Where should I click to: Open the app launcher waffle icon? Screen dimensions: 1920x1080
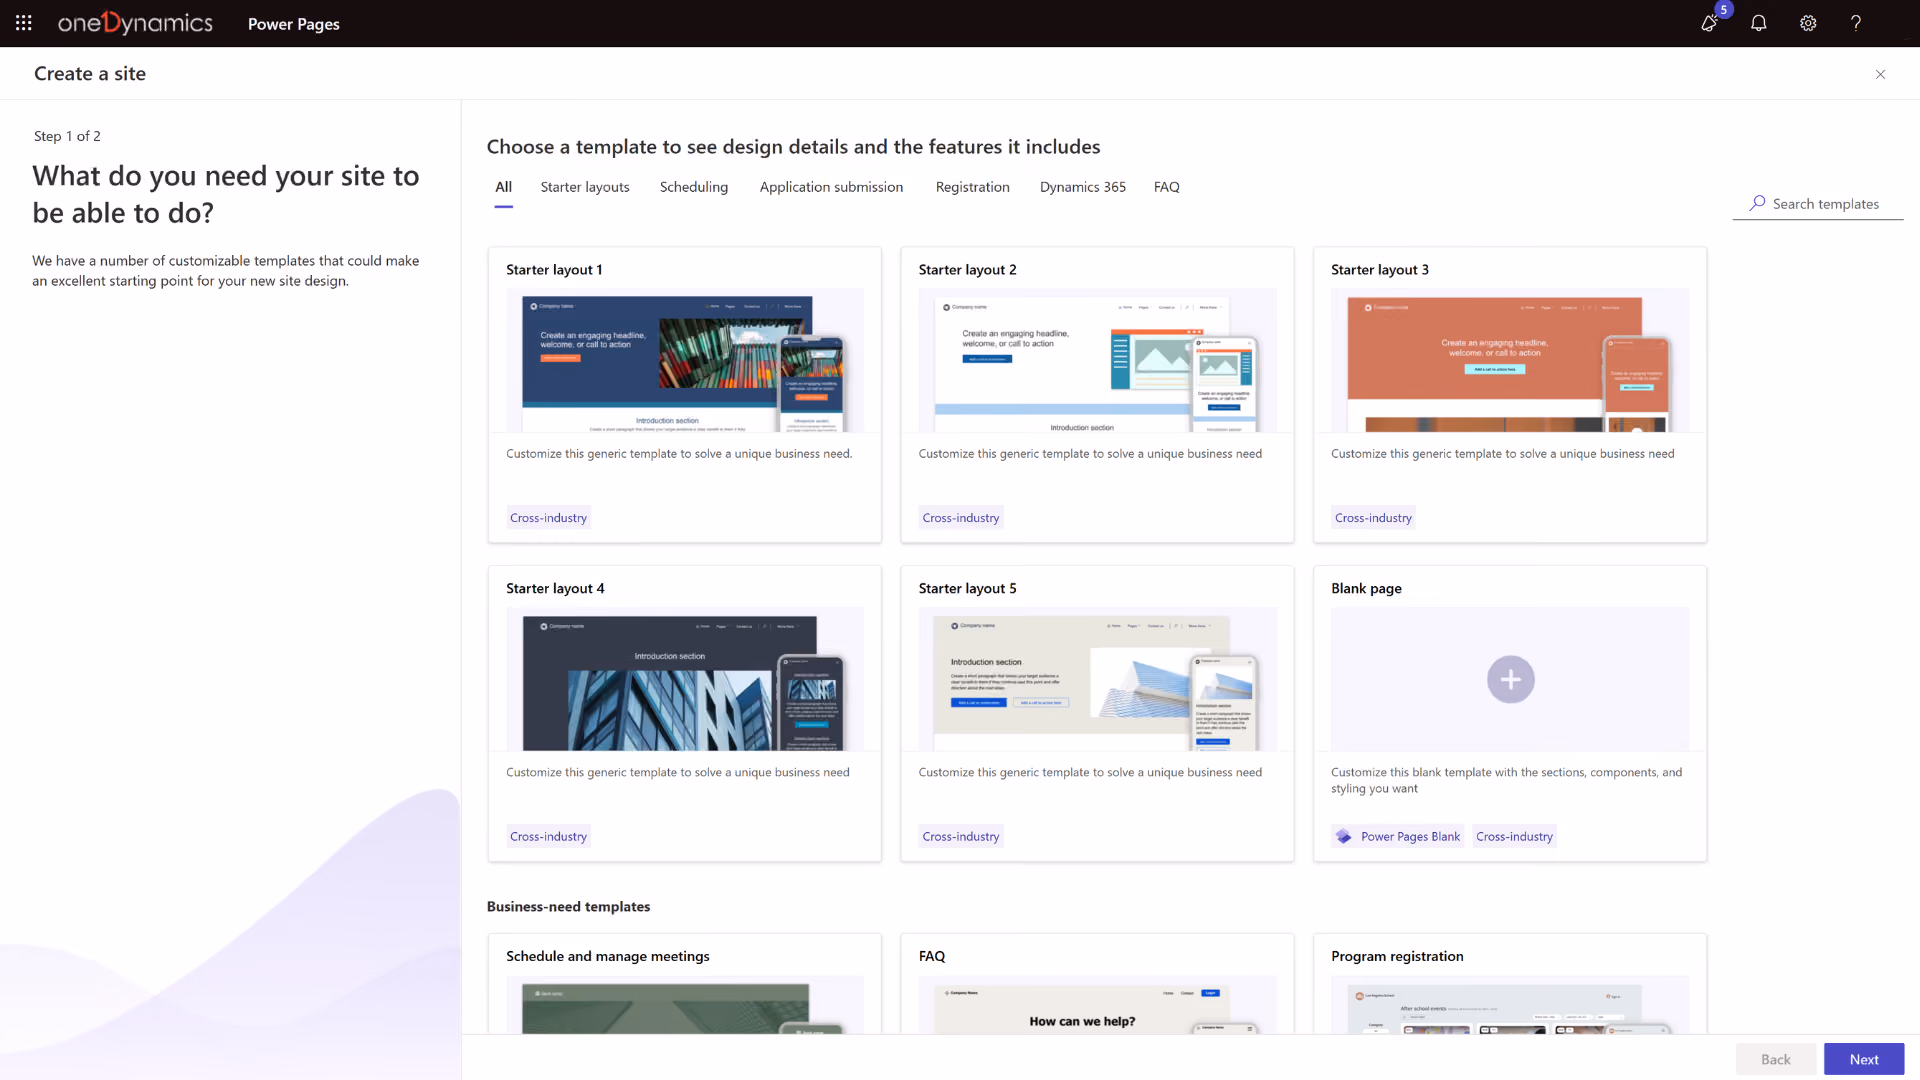coord(24,23)
